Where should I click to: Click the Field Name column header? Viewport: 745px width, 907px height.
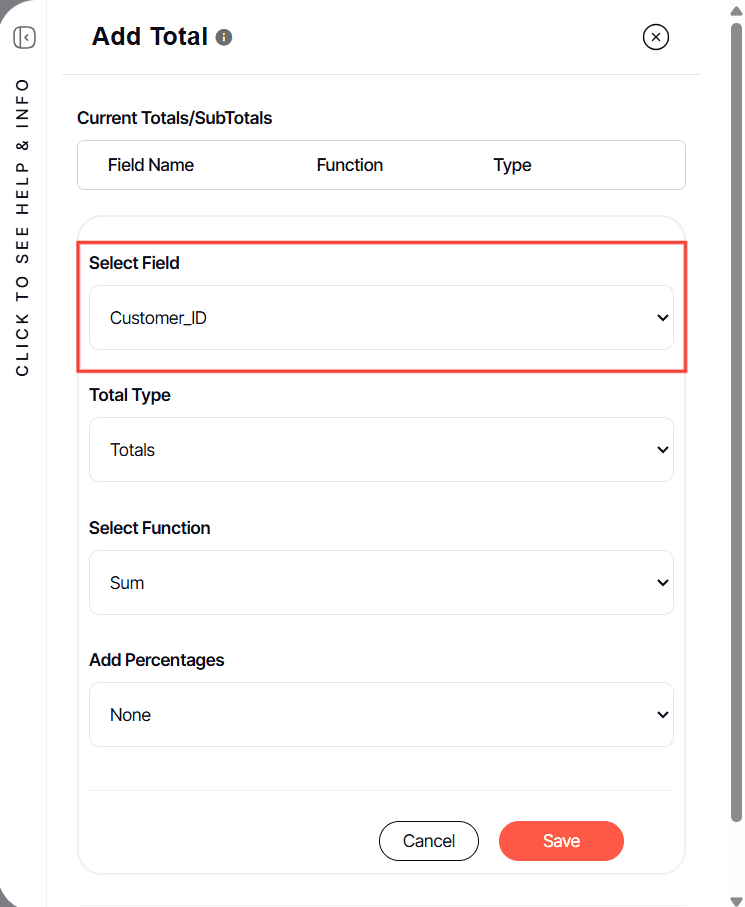tap(150, 165)
